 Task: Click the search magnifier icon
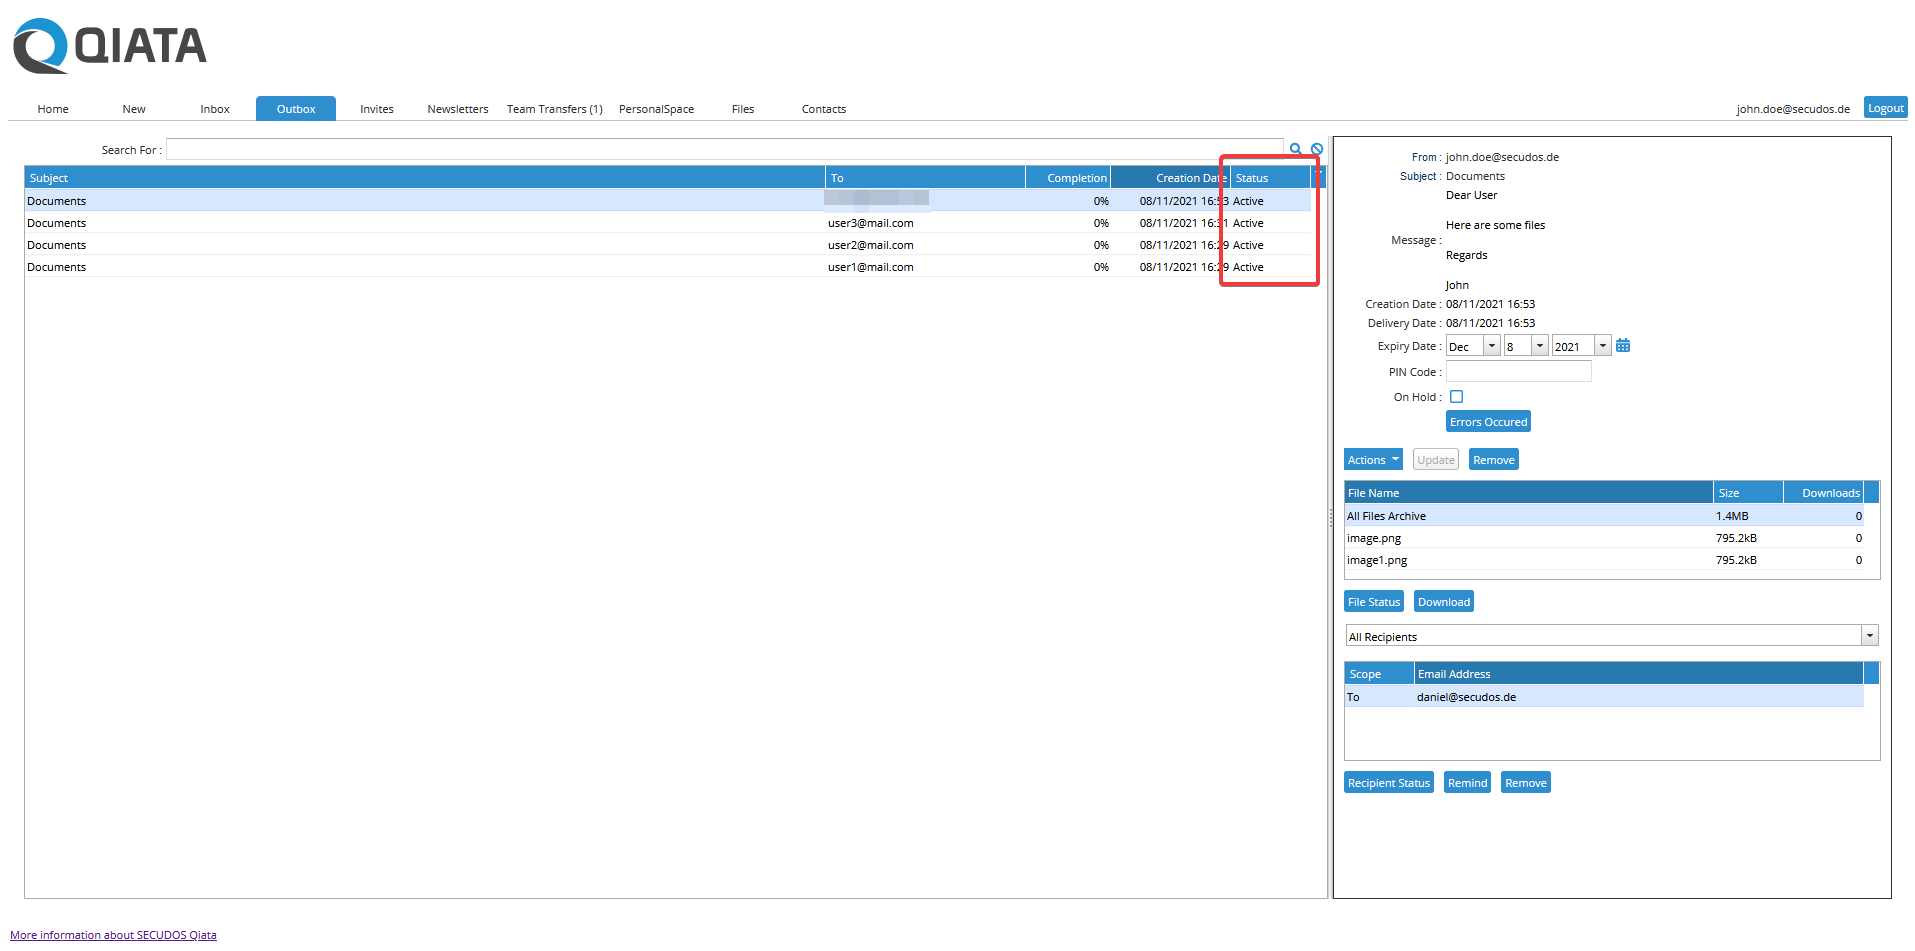tap(1295, 149)
